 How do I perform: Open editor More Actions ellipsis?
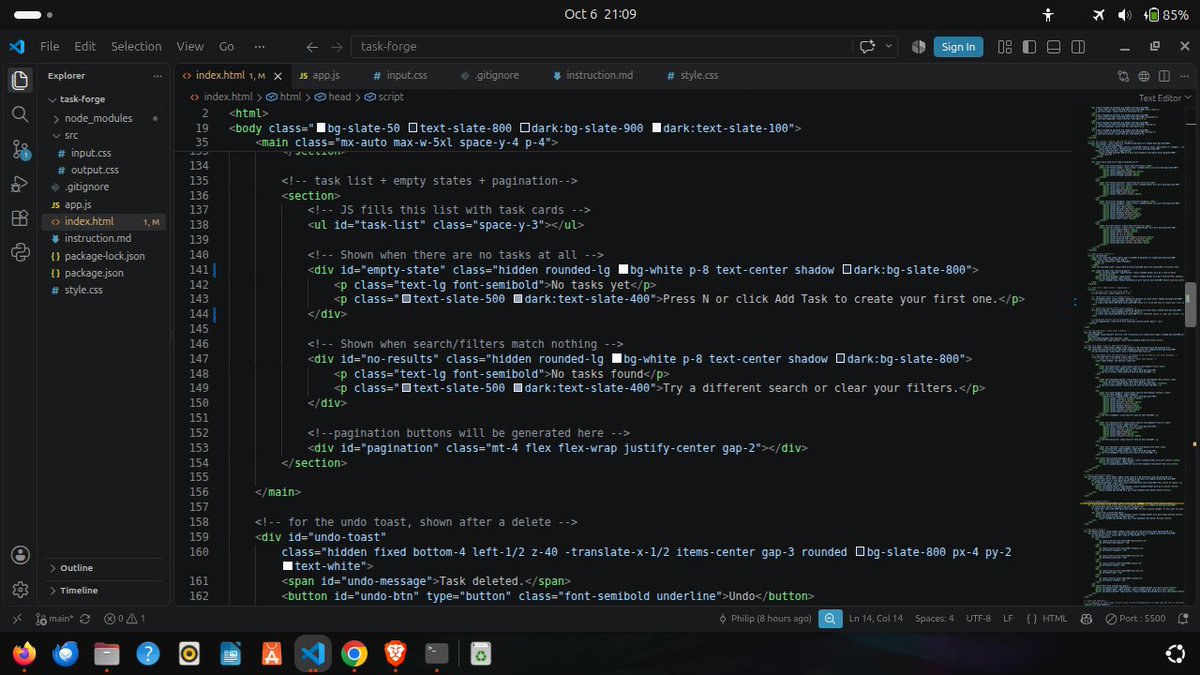[x=1184, y=75]
